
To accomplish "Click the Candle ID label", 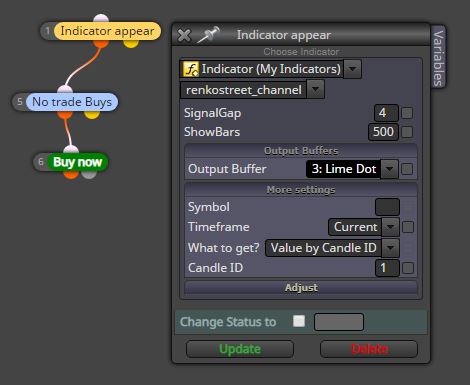I will pos(215,268).
